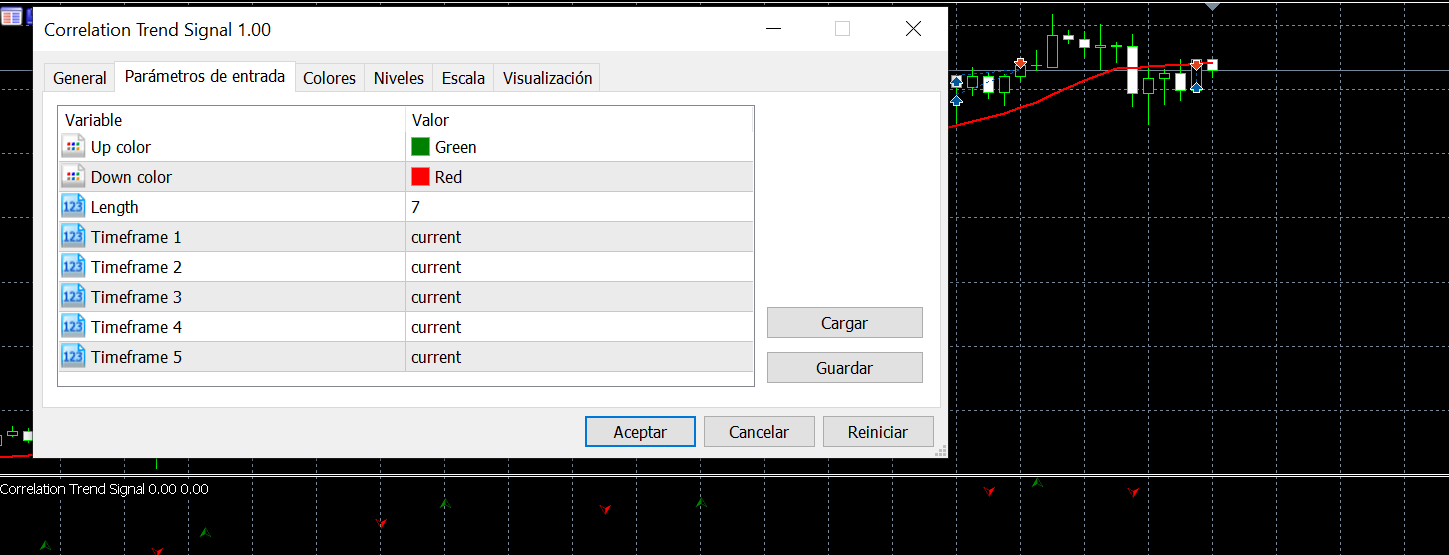This screenshot has height=555, width=1449.
Task: Click the color-type icon beside Down color
Action: click(x=73, y=177)
